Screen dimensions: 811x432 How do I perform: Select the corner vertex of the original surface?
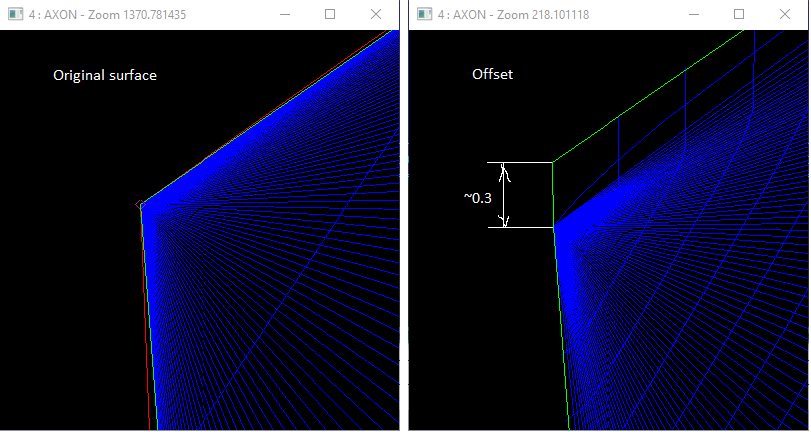pos(141,205)
